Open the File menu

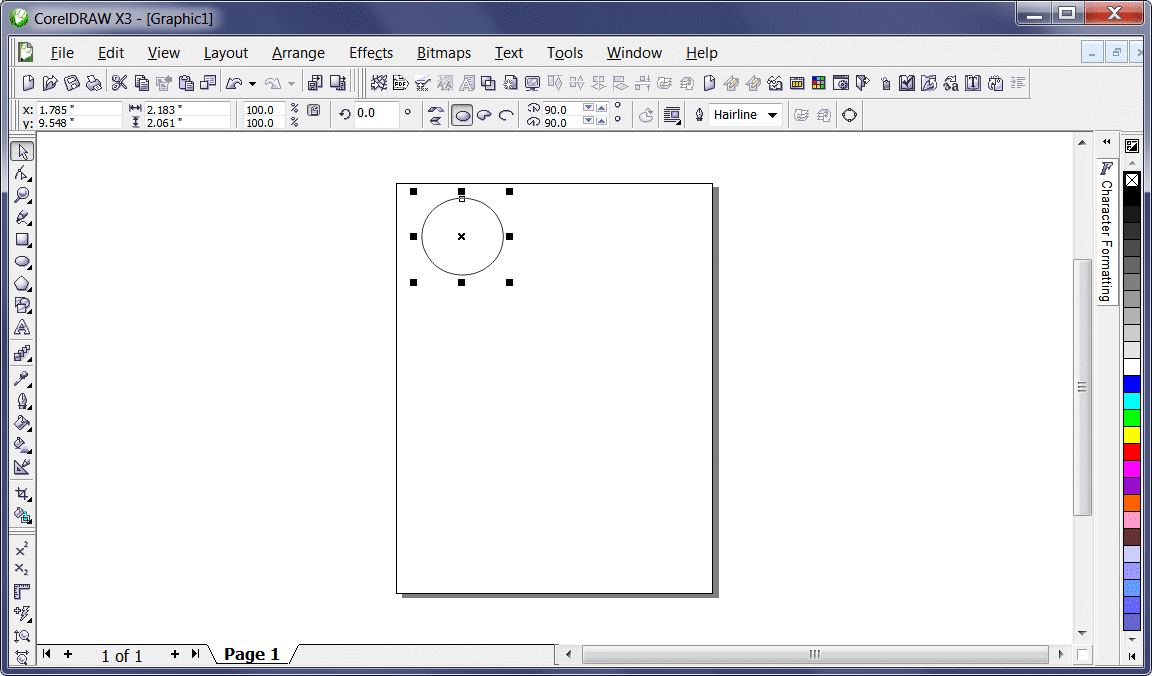62,53
